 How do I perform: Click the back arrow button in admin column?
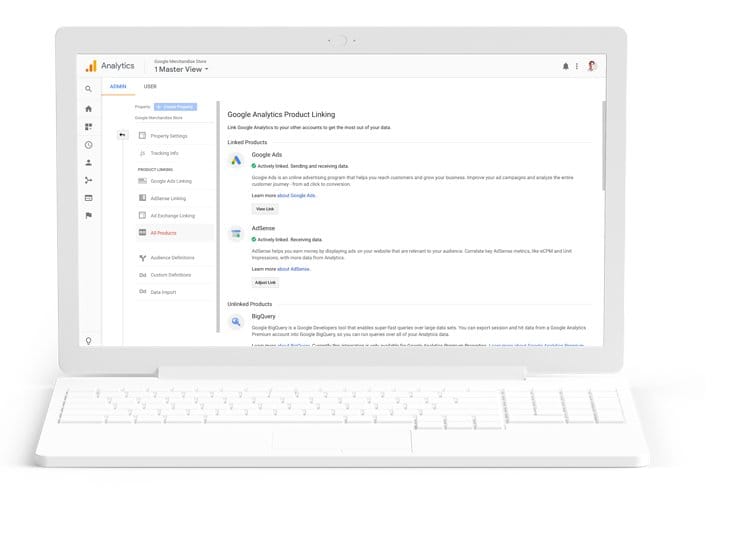[x=122, y=135]
